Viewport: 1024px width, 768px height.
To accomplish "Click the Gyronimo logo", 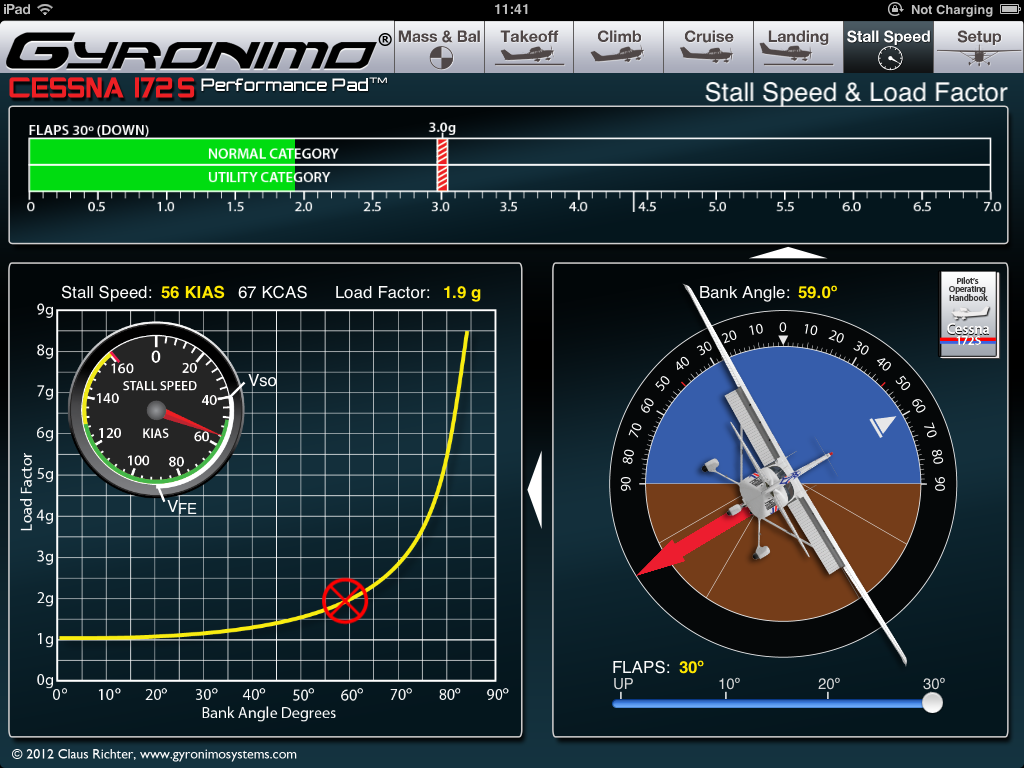I will coord(199,50).
